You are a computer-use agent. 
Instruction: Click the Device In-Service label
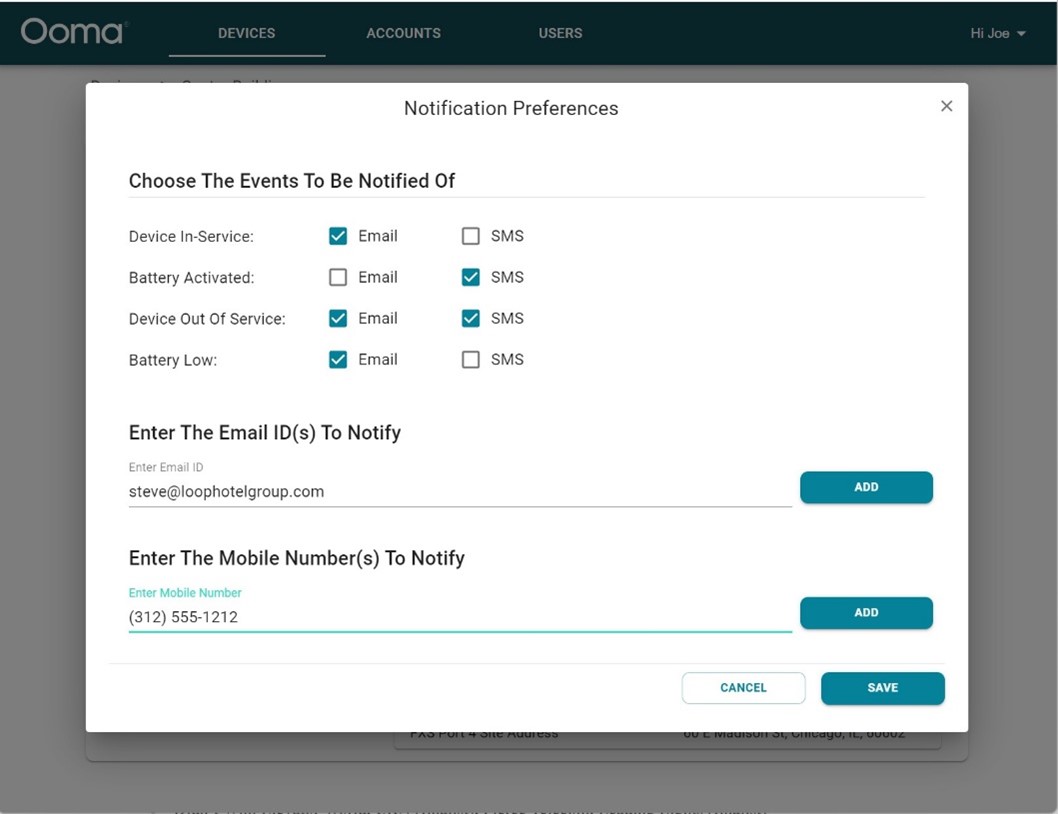pyautogui.click(x=191, y=236)
